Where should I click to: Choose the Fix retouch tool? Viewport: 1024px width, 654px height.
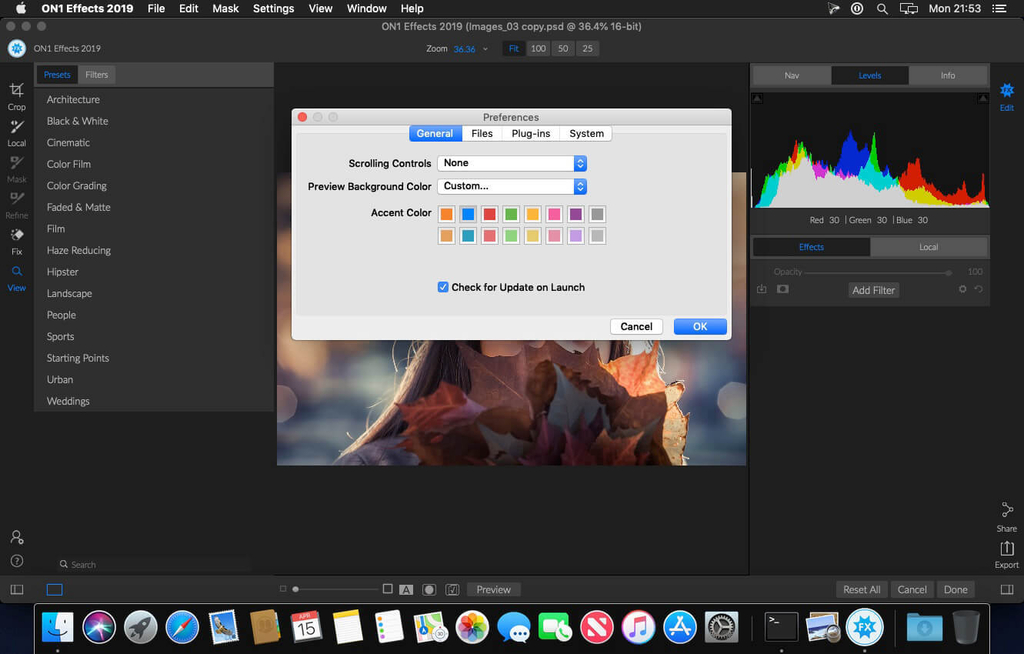pyautogui.click(x=16, y=240)
